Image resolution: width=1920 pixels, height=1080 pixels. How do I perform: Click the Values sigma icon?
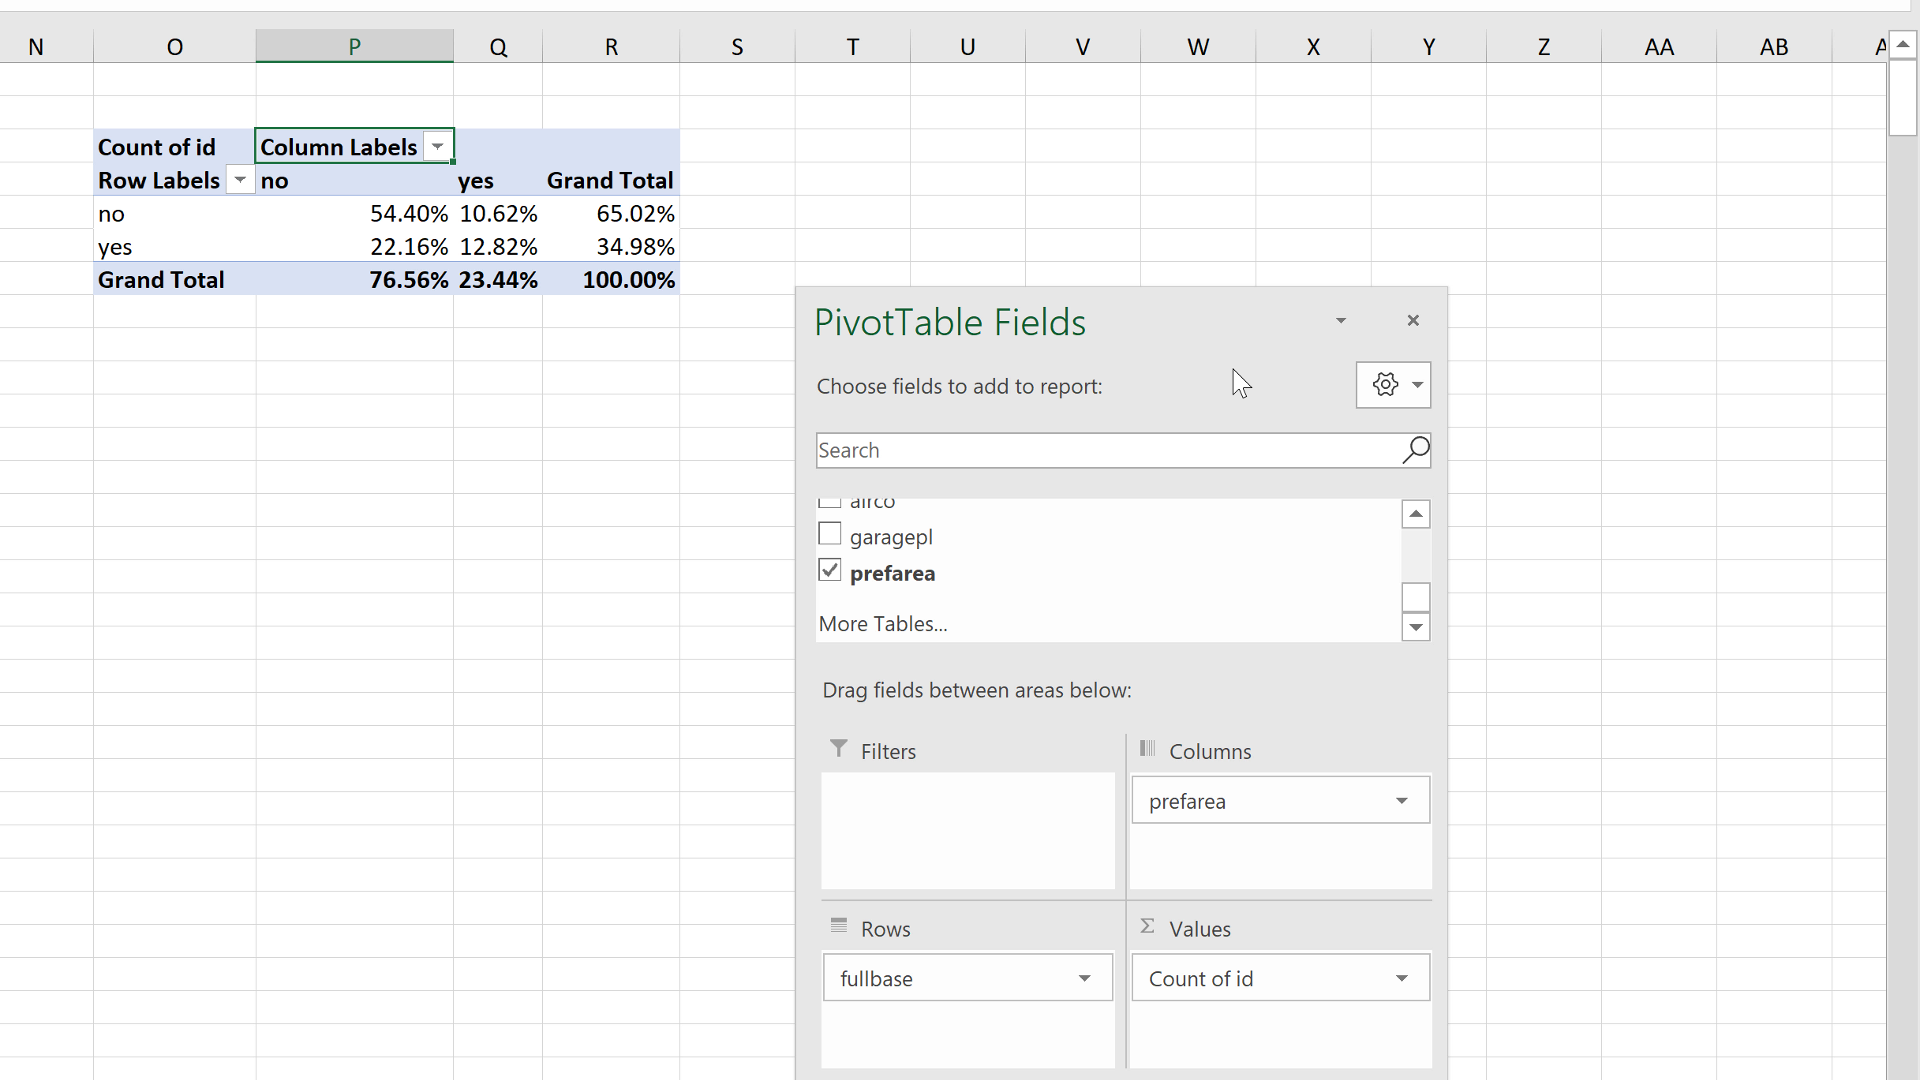pyautogui.click(x=1148, y=926)
